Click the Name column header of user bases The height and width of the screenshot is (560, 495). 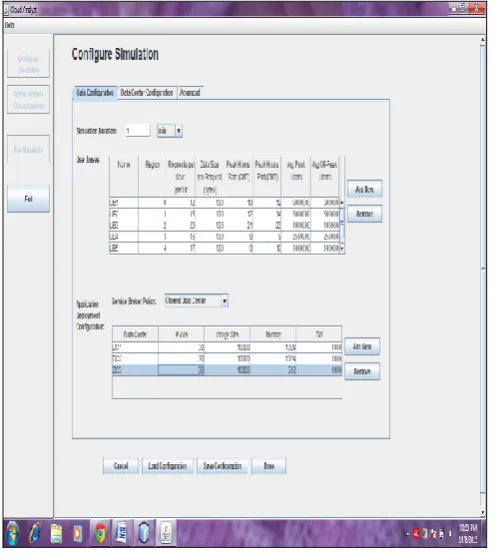pyautogui.click(x=124, y=177)
